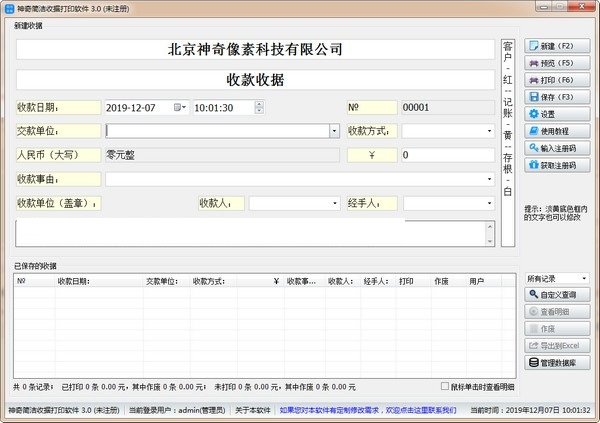Sort by the 收款人 column header

point(343,281)
